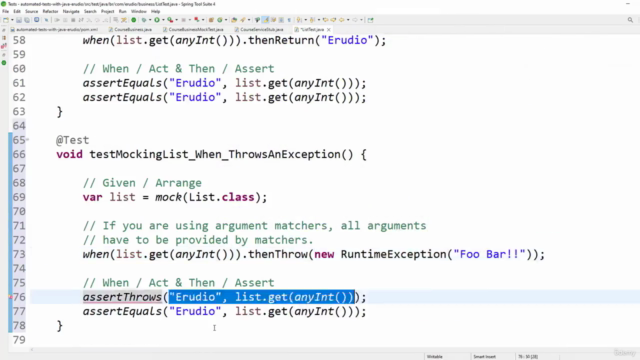Screen dimensions: 640x360
Task: Click the Last Edit Location arrow icon
Action: click(325, 20)
